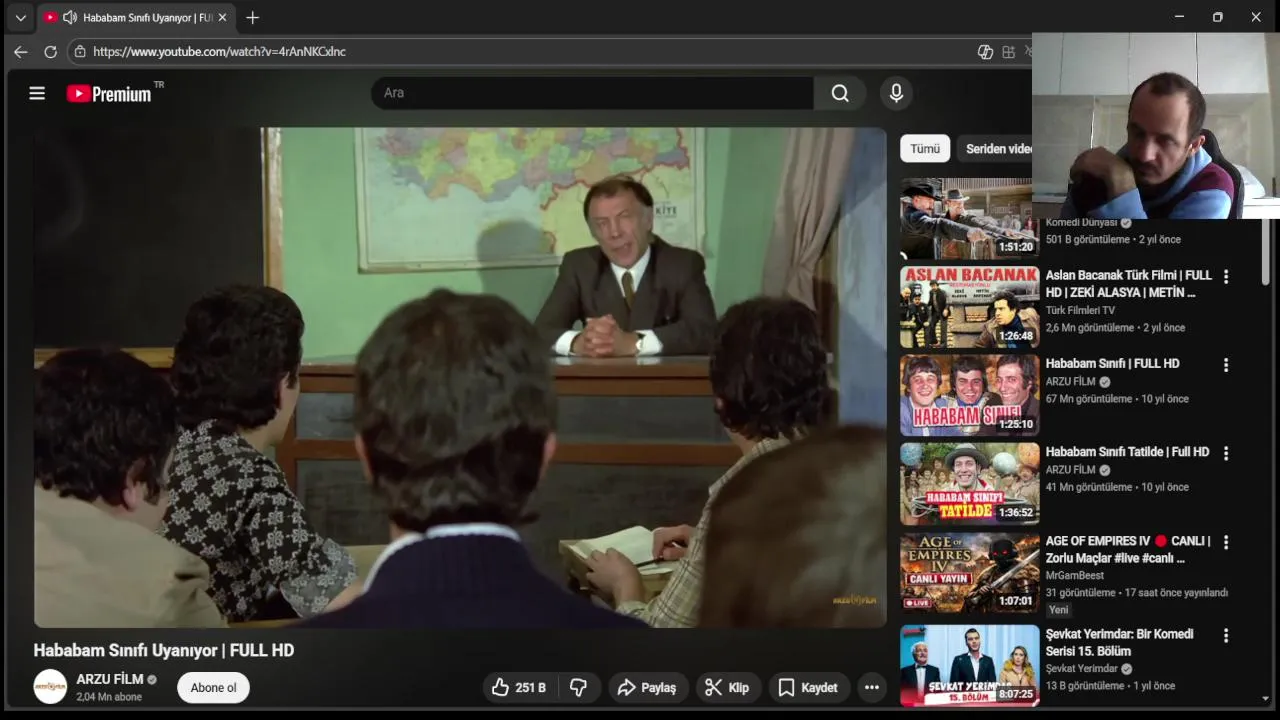Image resolution: width=1280 pixels, height=720 pixels.
Task: Open Aslan Bacanak video thumbnail
Action: pyautogui.click(x=969, y=306)
